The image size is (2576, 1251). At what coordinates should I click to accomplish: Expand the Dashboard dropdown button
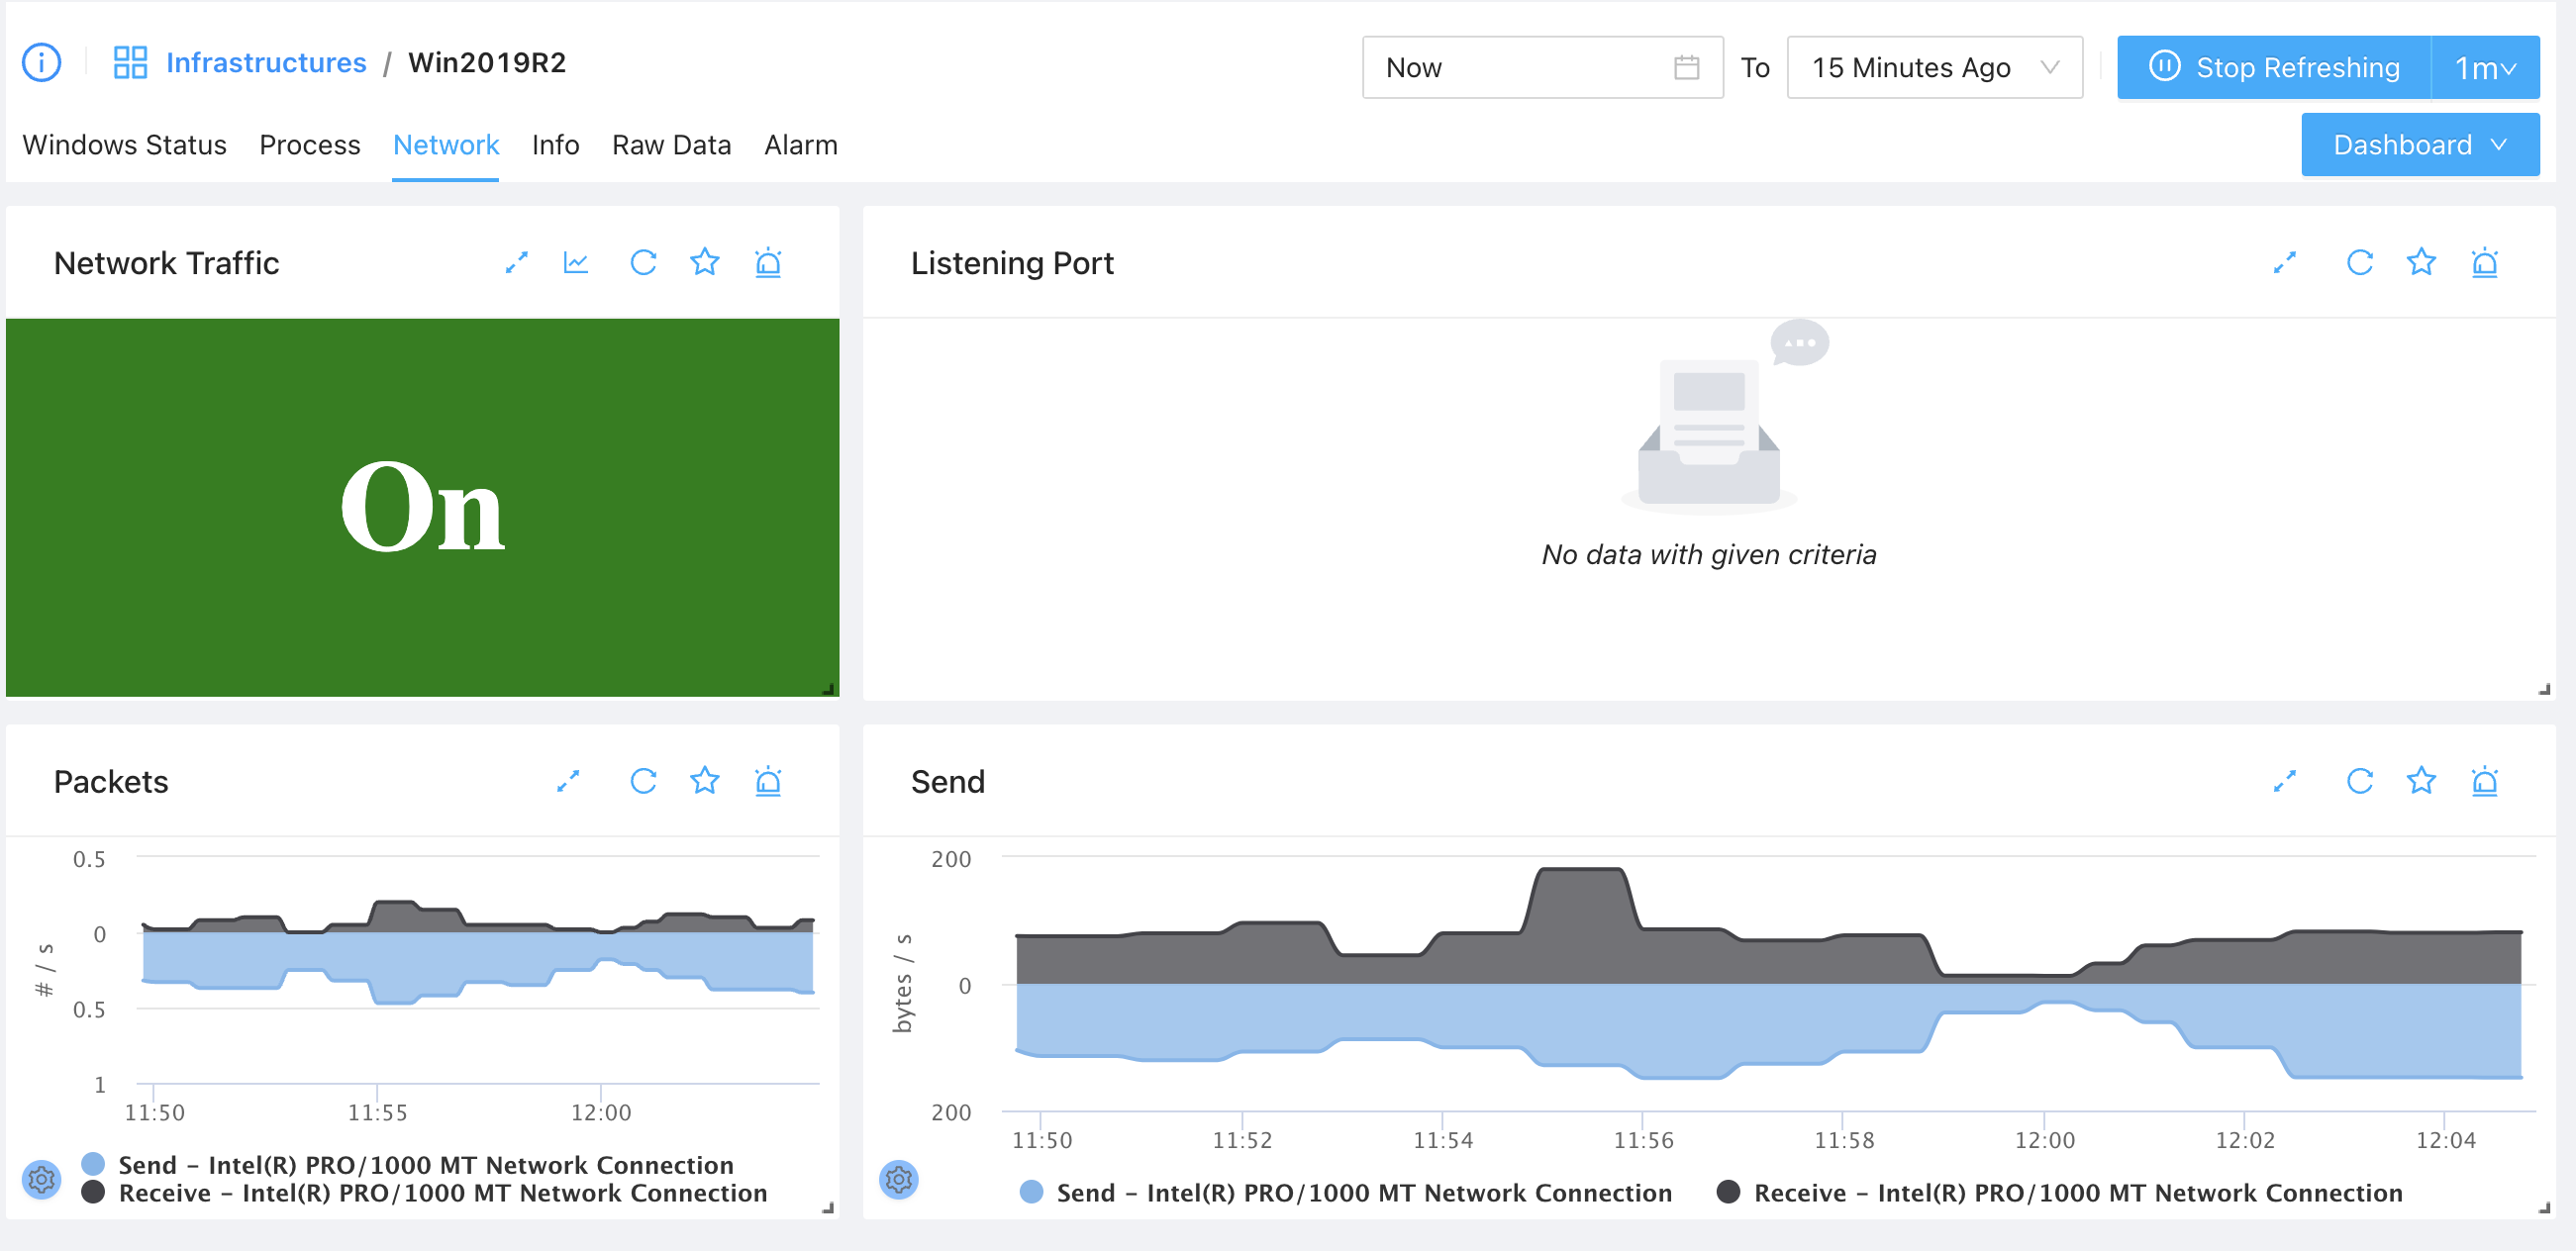coord(2419,145)
